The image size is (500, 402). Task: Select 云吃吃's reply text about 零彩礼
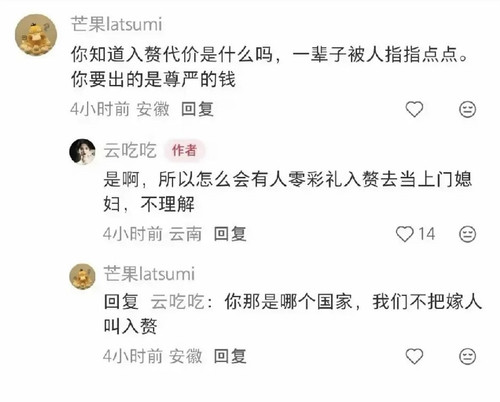click(288, 192)
